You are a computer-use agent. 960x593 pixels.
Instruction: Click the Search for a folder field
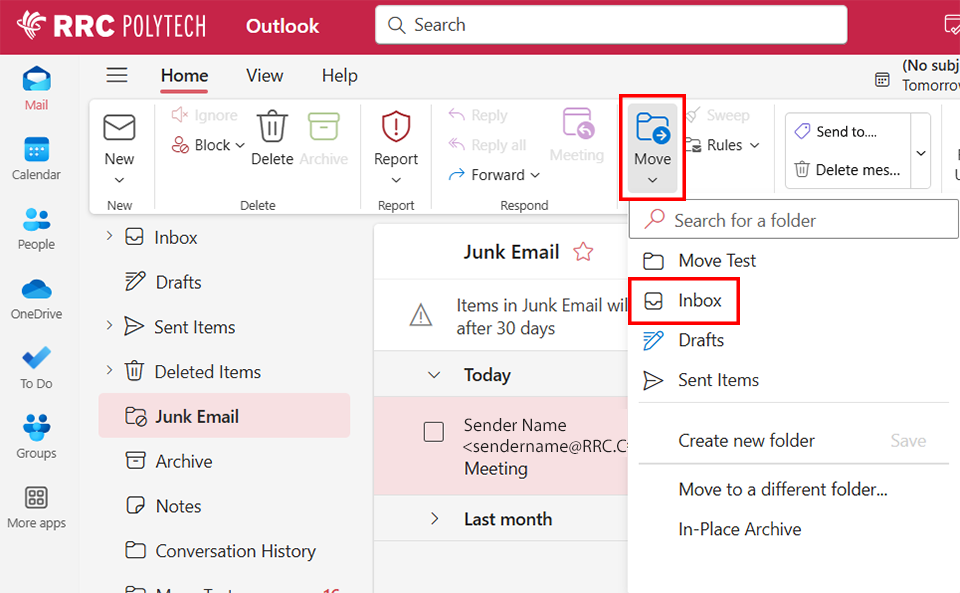point(793,220)
